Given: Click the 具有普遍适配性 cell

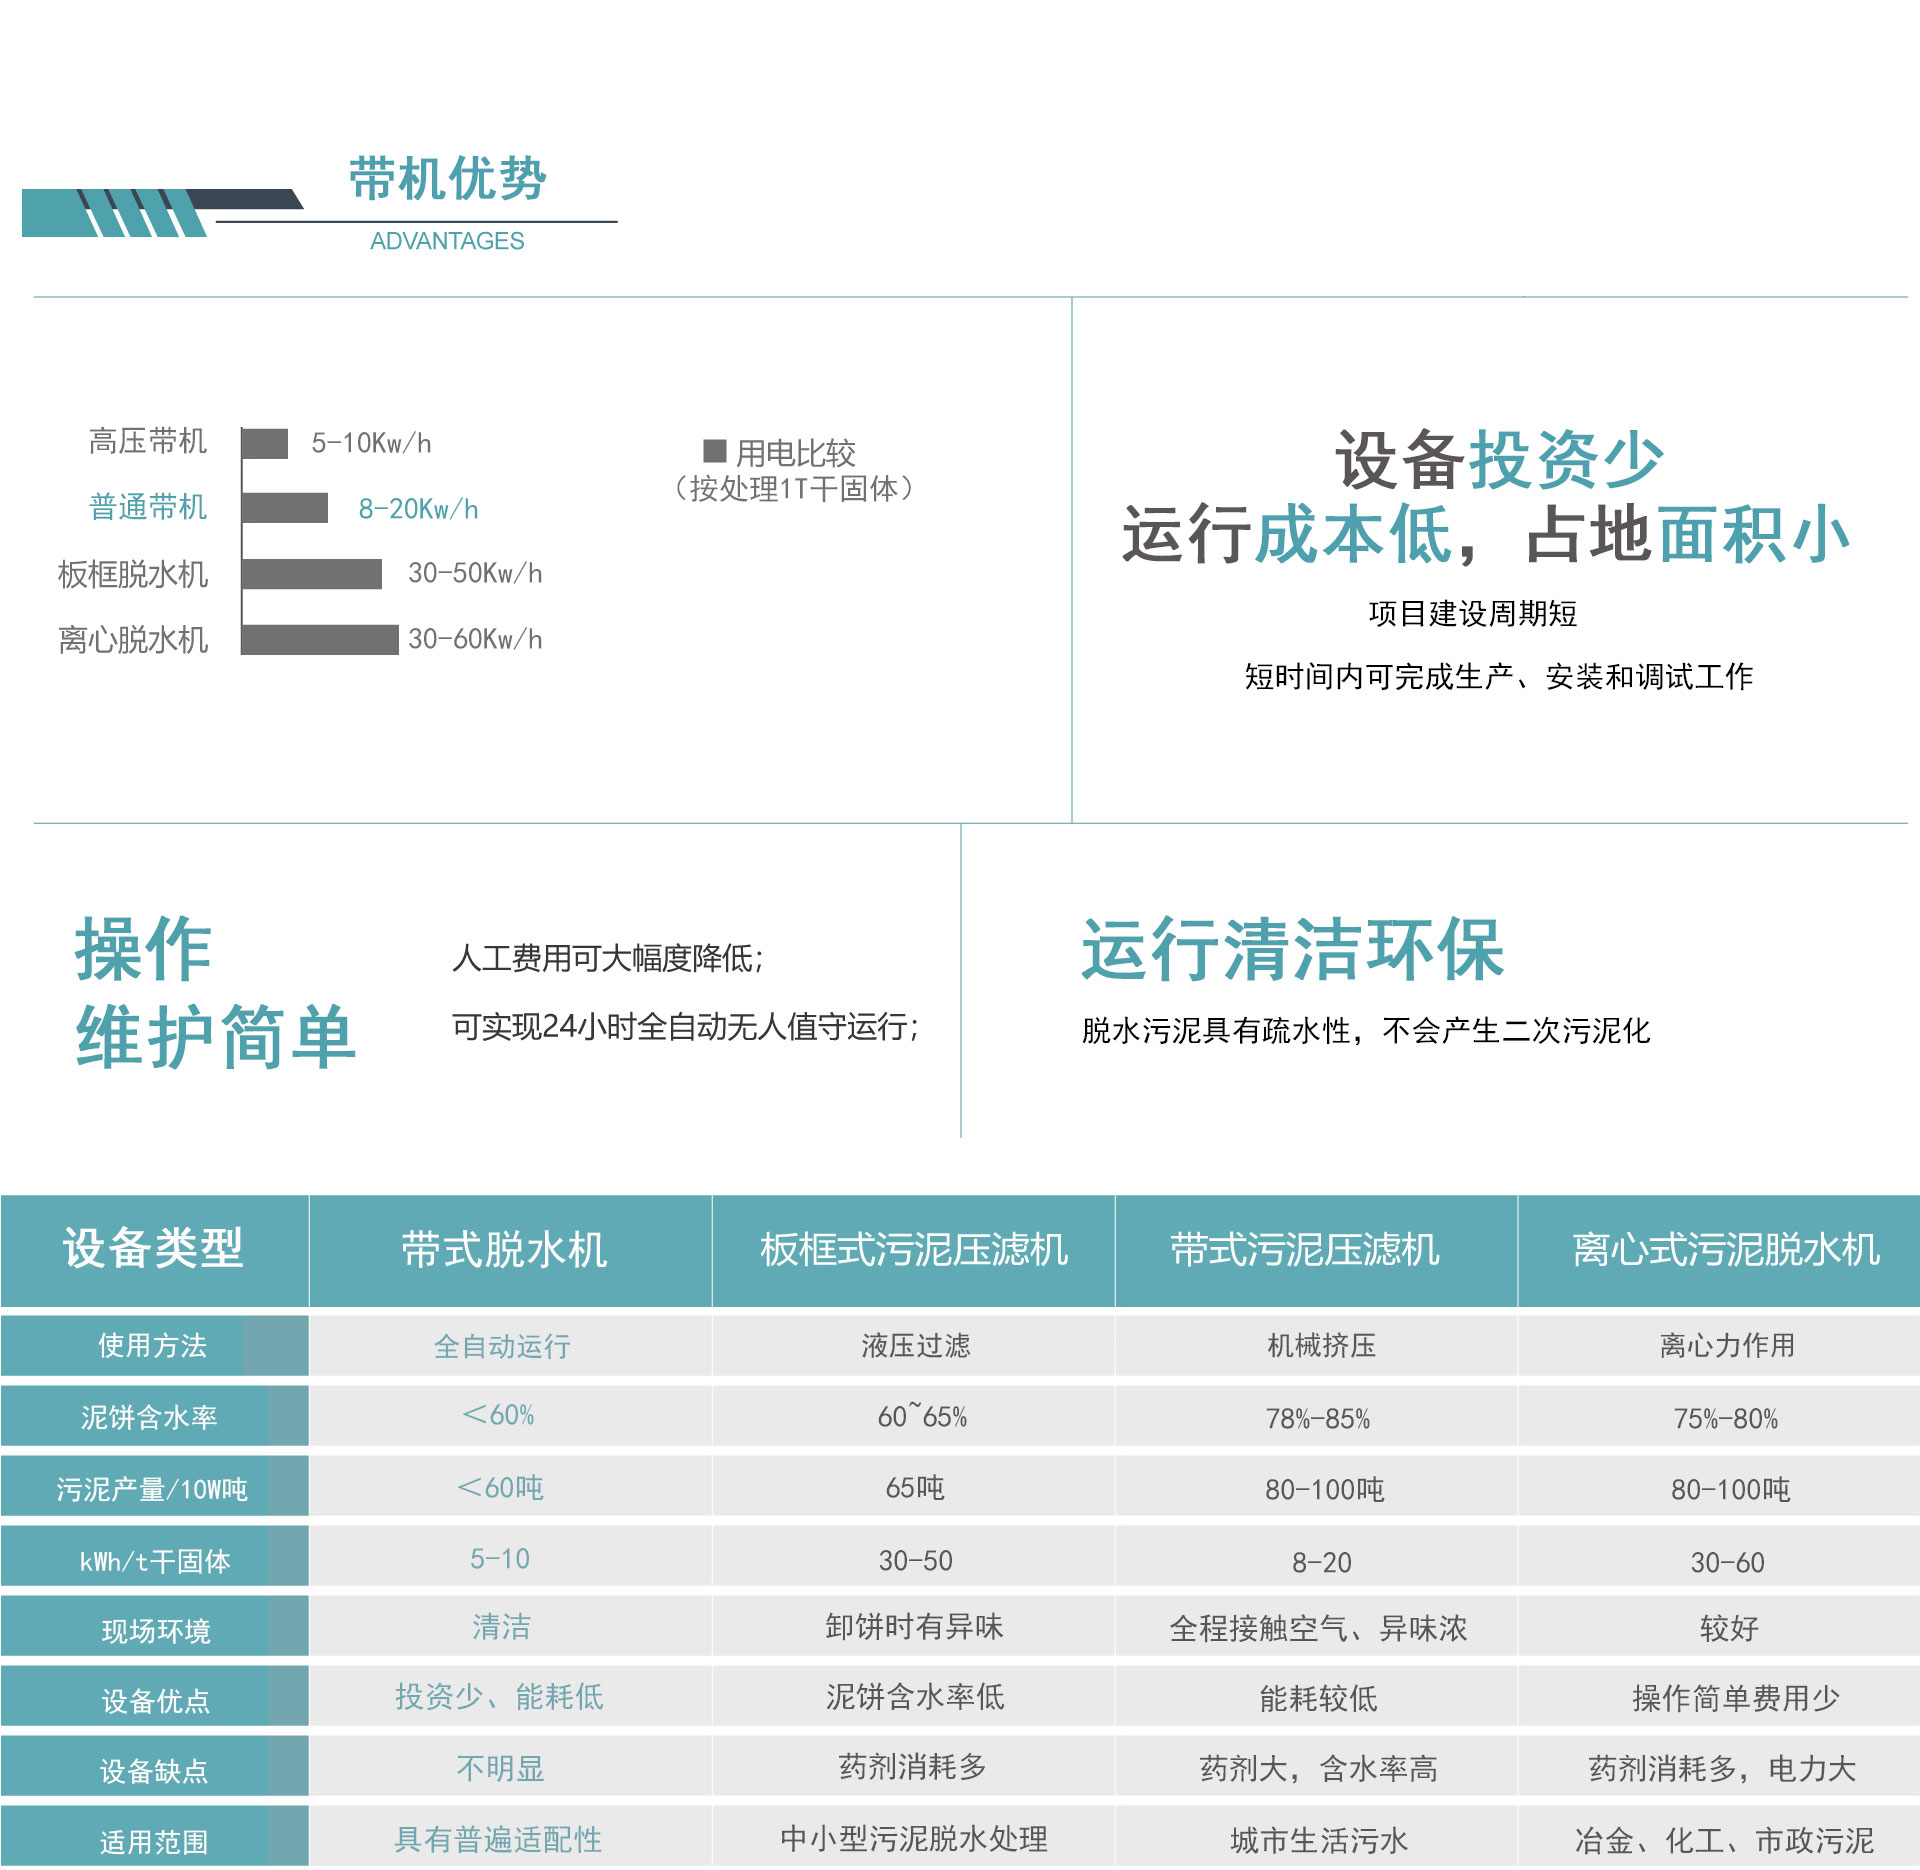Looking at the screenshot, I should click(498, 1840).
